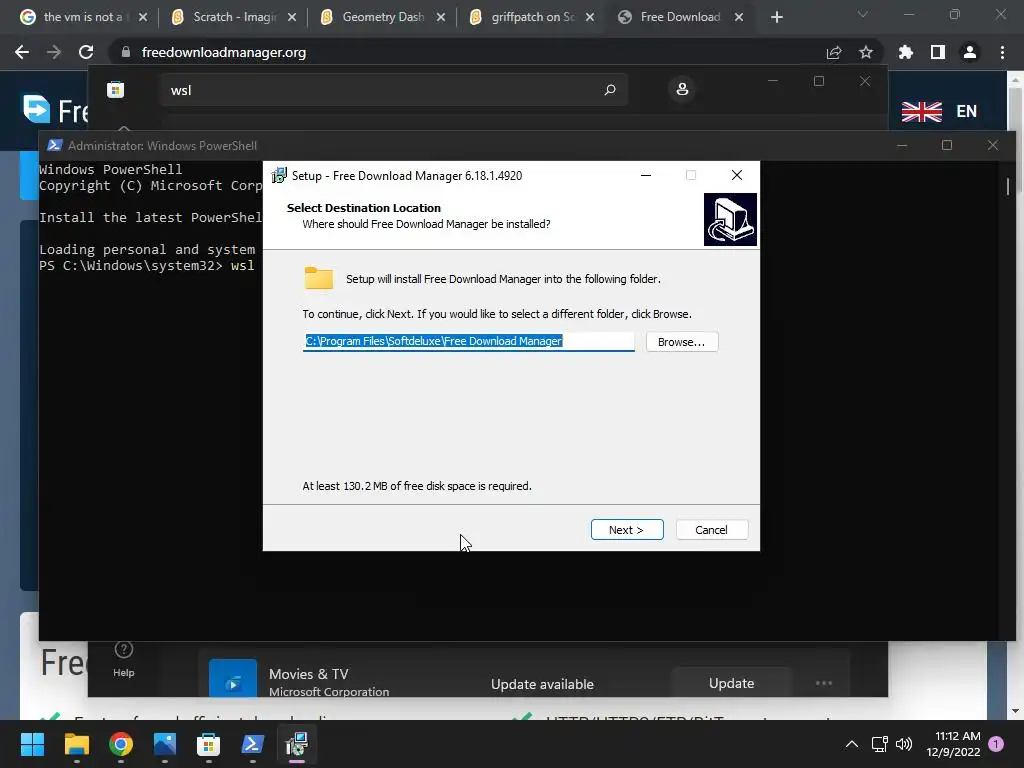Image resolution: width=1024 pixels, height=768 pixels.
Task: Open the notification badge in system tray
Action: tap(996, 743)
